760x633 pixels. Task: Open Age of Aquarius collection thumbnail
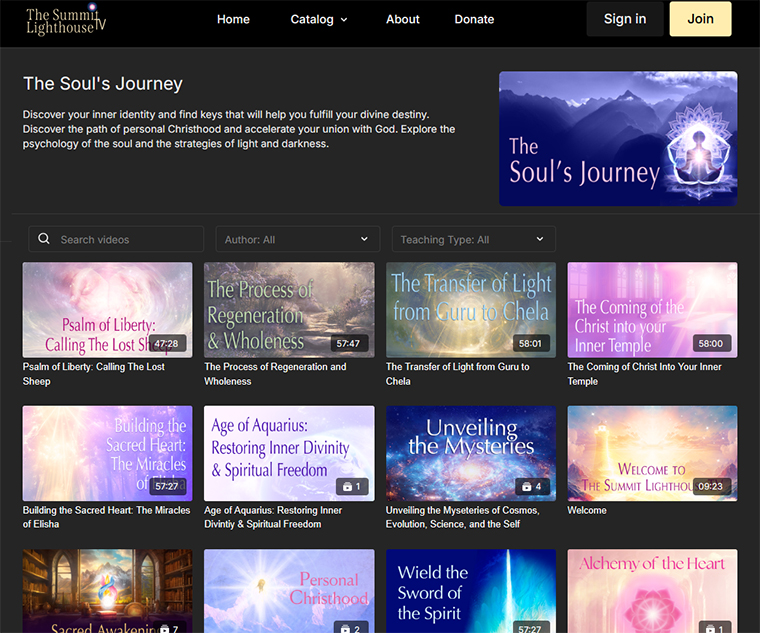point(289,453)
